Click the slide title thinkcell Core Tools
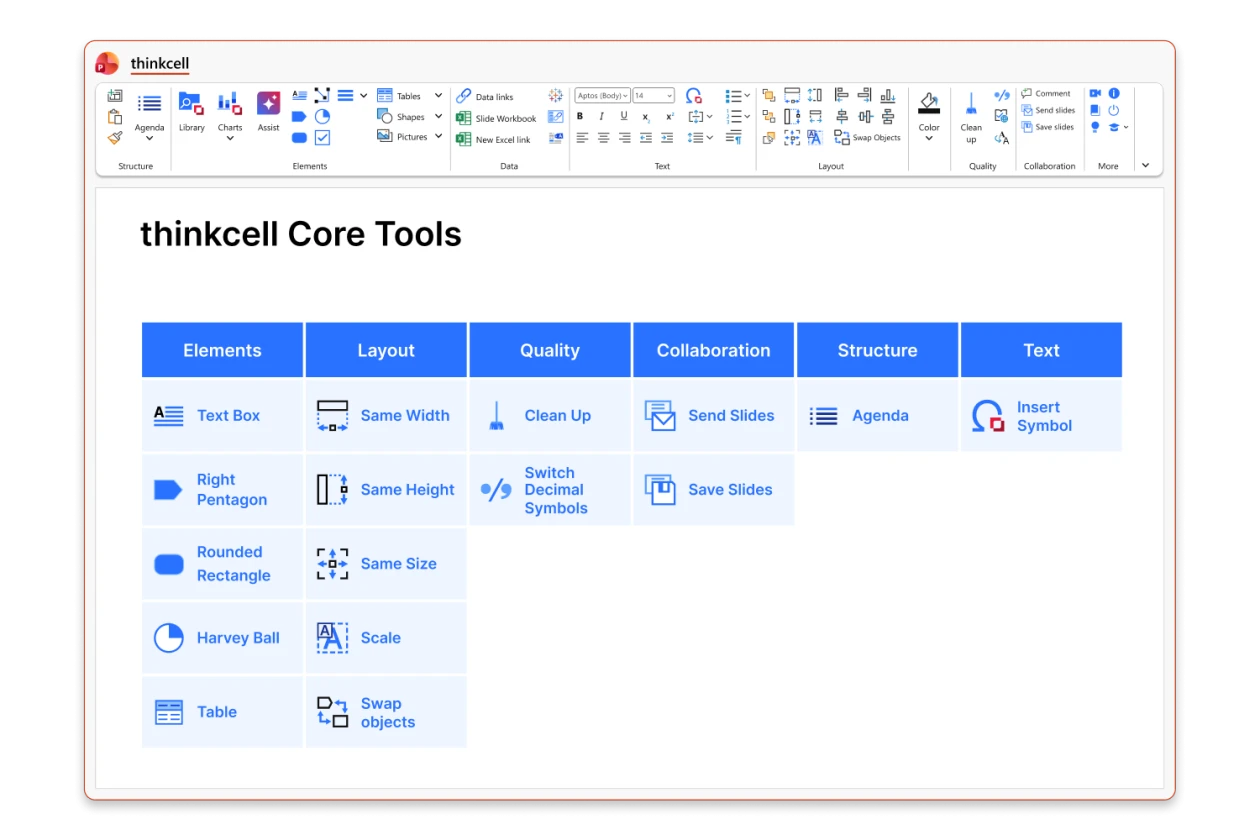This screenshot has height=840, width=1260. (301, 234)
